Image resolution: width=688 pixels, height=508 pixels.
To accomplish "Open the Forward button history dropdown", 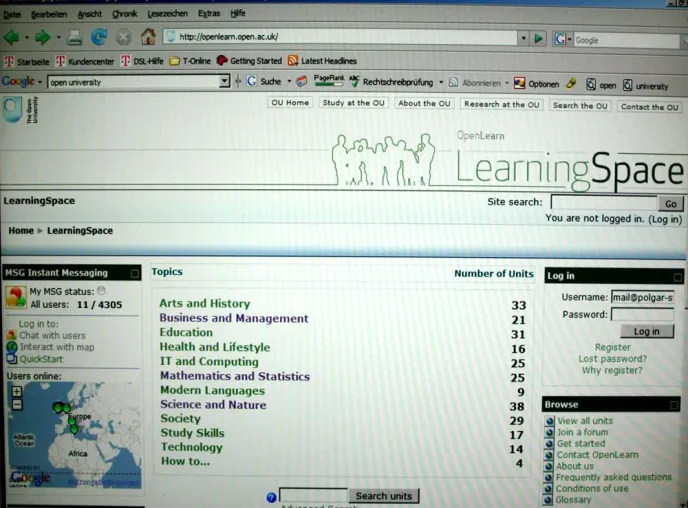I will pyautogui.click(x=58, y=38).
